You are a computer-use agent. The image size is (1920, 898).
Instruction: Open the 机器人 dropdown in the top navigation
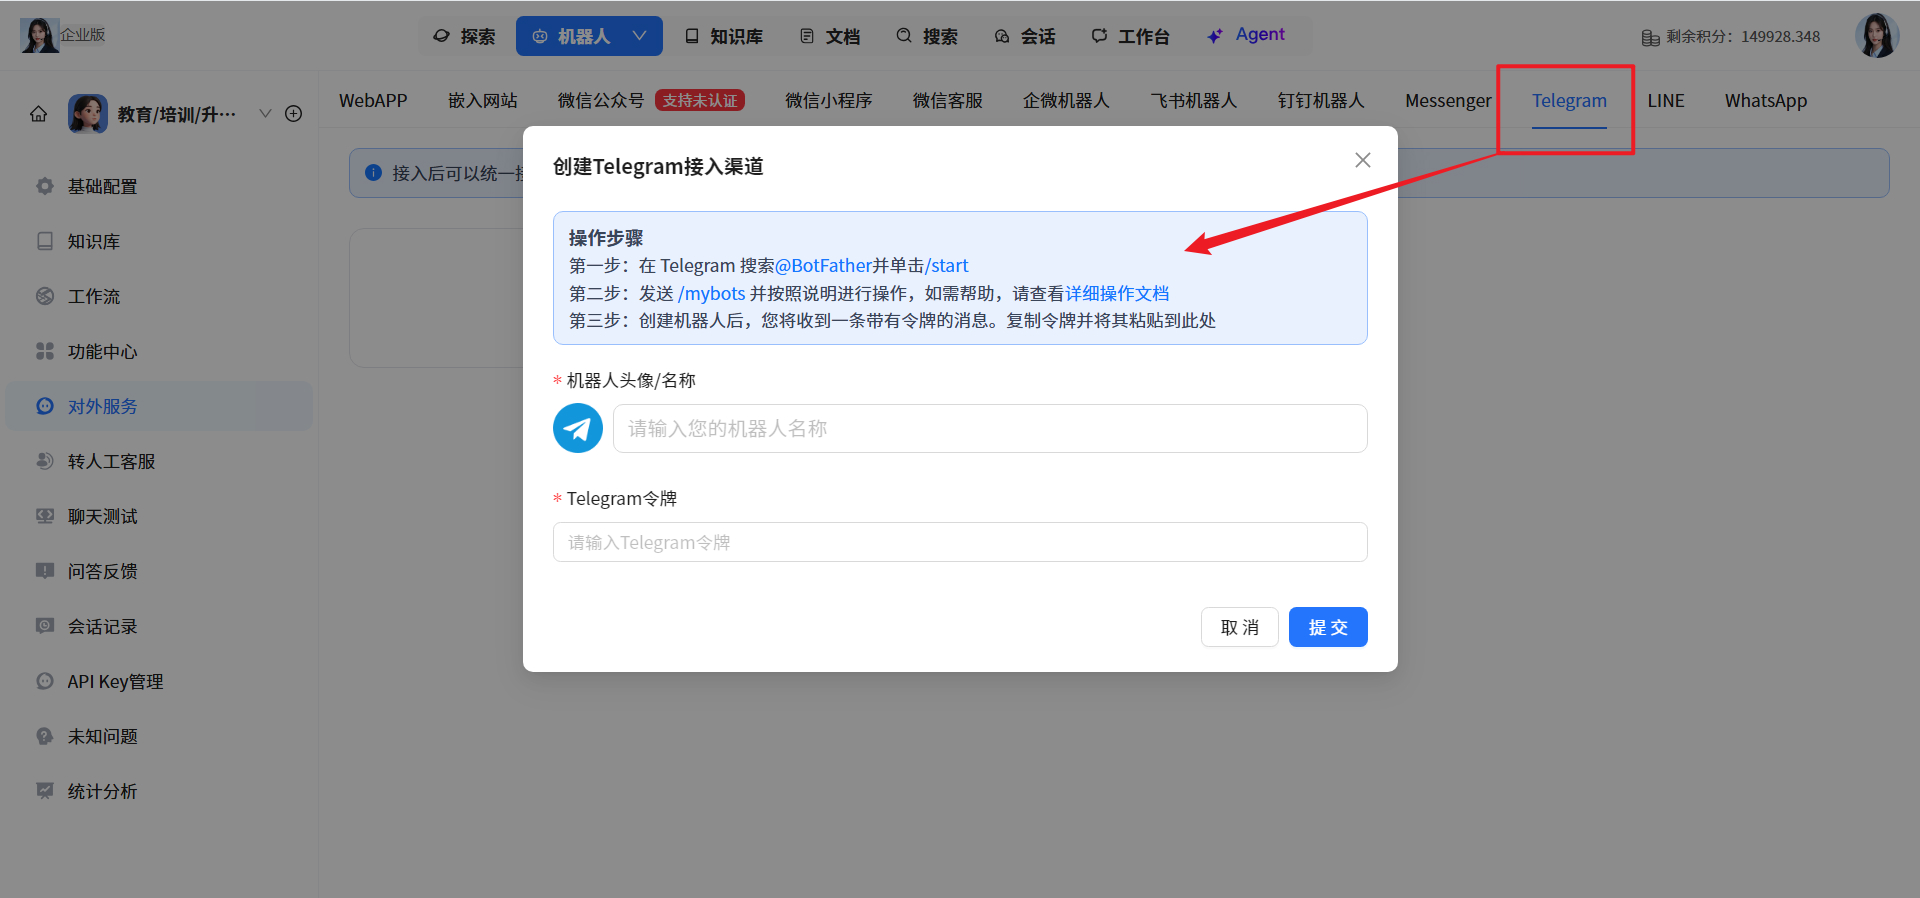click(589, 36)
